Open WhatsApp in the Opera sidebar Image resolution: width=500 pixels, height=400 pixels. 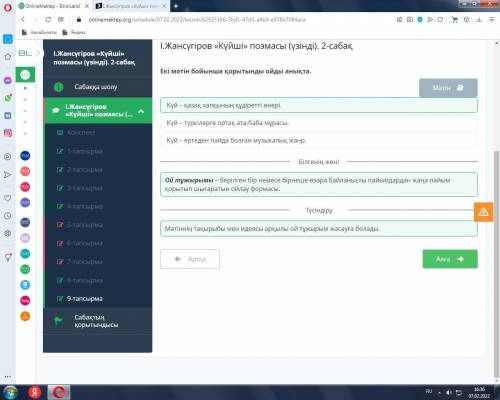coord(8,98)
